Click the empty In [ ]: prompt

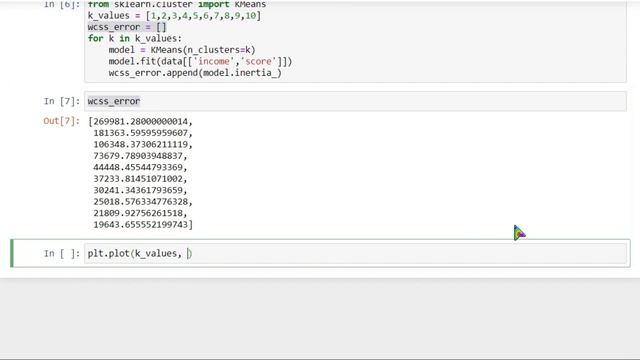pos(62,253)
